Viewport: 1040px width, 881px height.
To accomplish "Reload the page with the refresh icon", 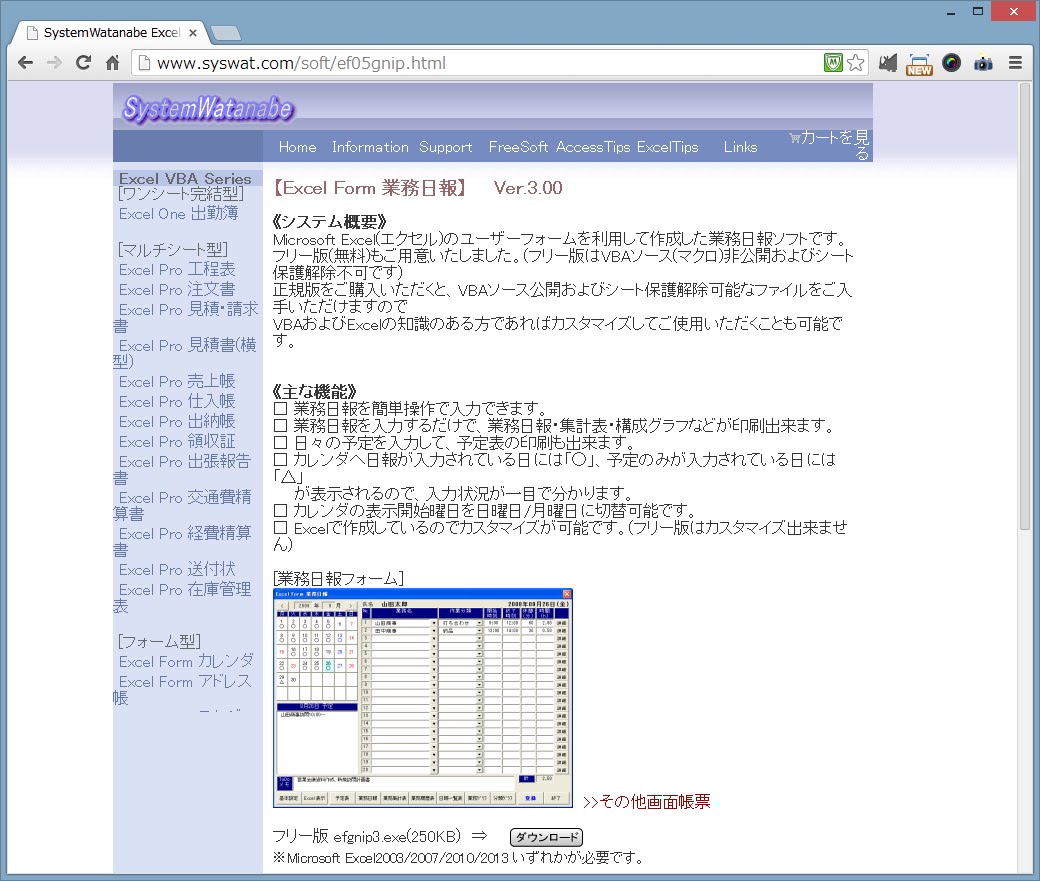I will [x=84, y=63].
